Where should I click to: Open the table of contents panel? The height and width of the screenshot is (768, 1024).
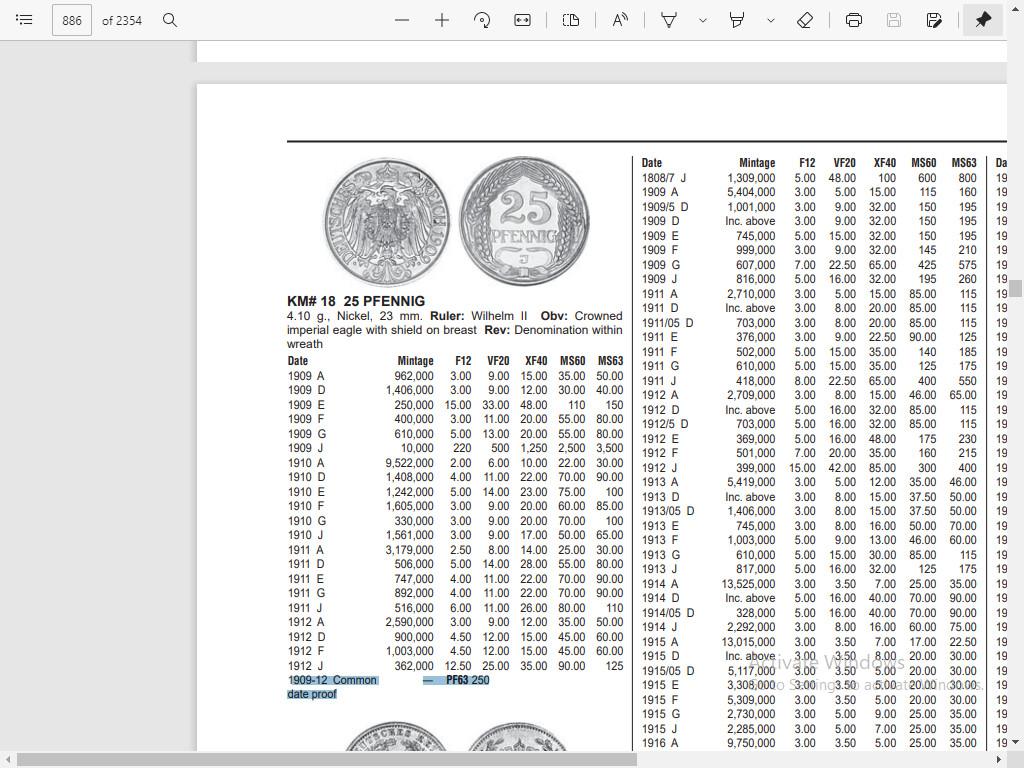point(25,20)
